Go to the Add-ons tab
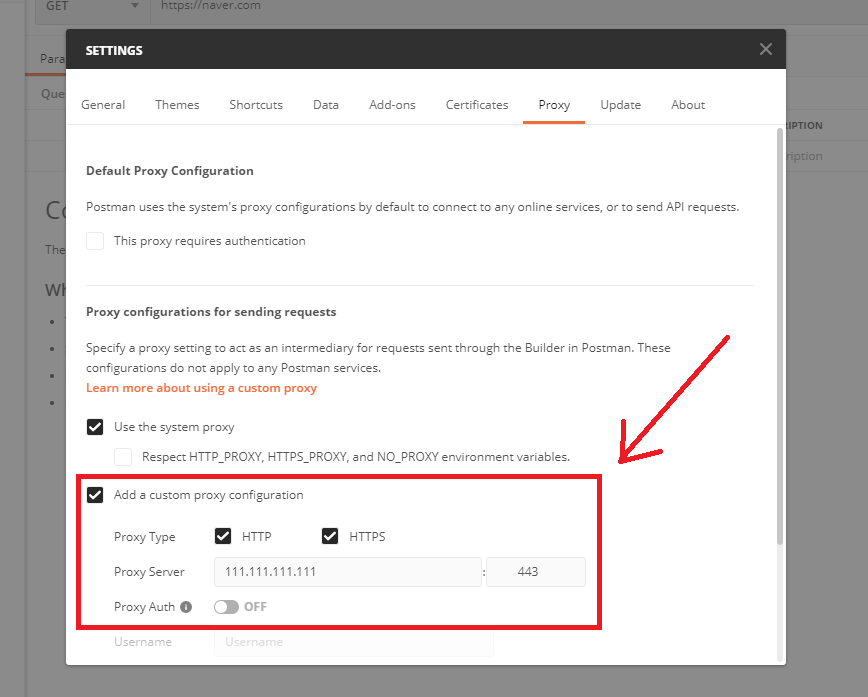Image resolution: width=868 pixels, height=697 pixels. (392, 105)
